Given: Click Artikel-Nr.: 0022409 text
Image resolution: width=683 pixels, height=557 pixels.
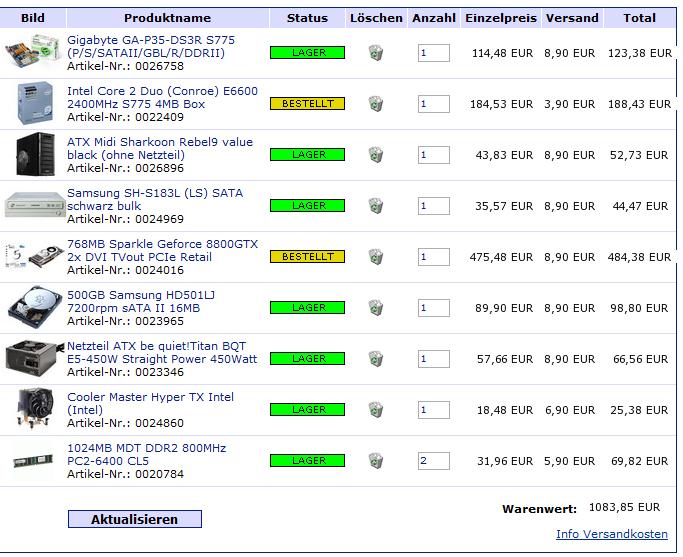Looking at the screenshot, I should [125, 117].
